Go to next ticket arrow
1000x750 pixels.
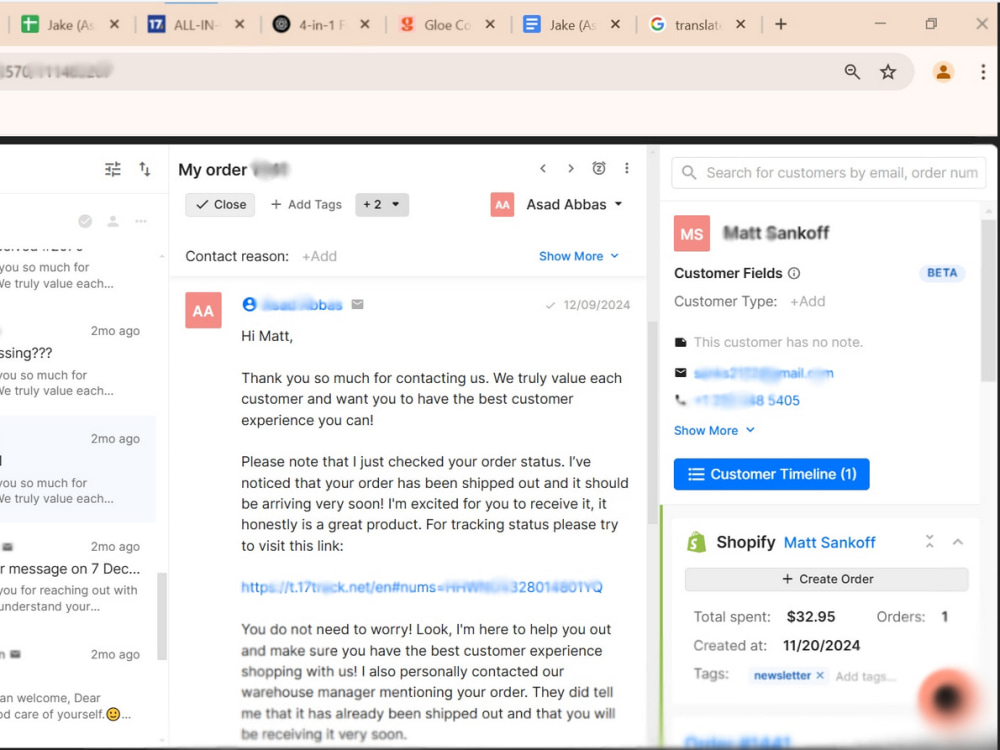(x=571, y=168)
